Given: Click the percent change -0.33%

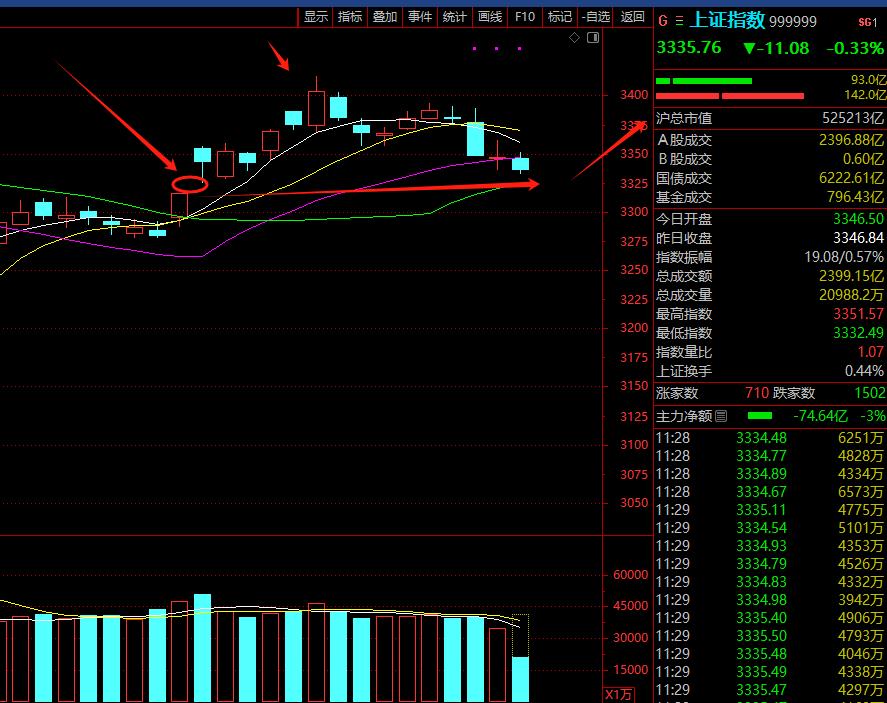Looking at the screenshot, I should pos(855,48).
